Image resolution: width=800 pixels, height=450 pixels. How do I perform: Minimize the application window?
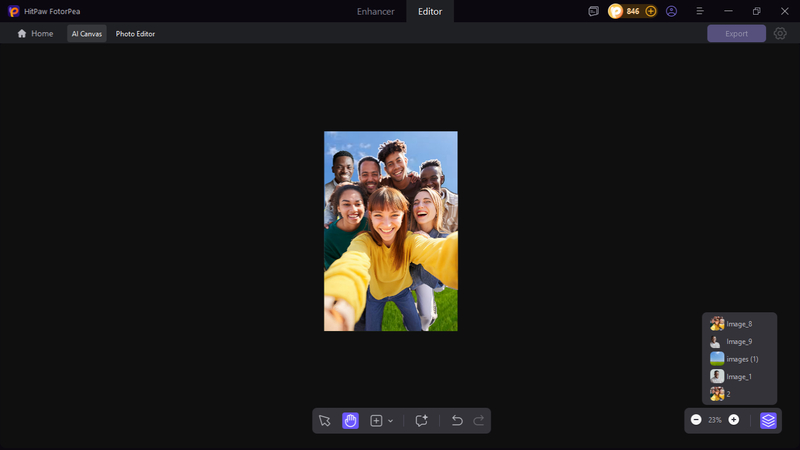[728, 11]
